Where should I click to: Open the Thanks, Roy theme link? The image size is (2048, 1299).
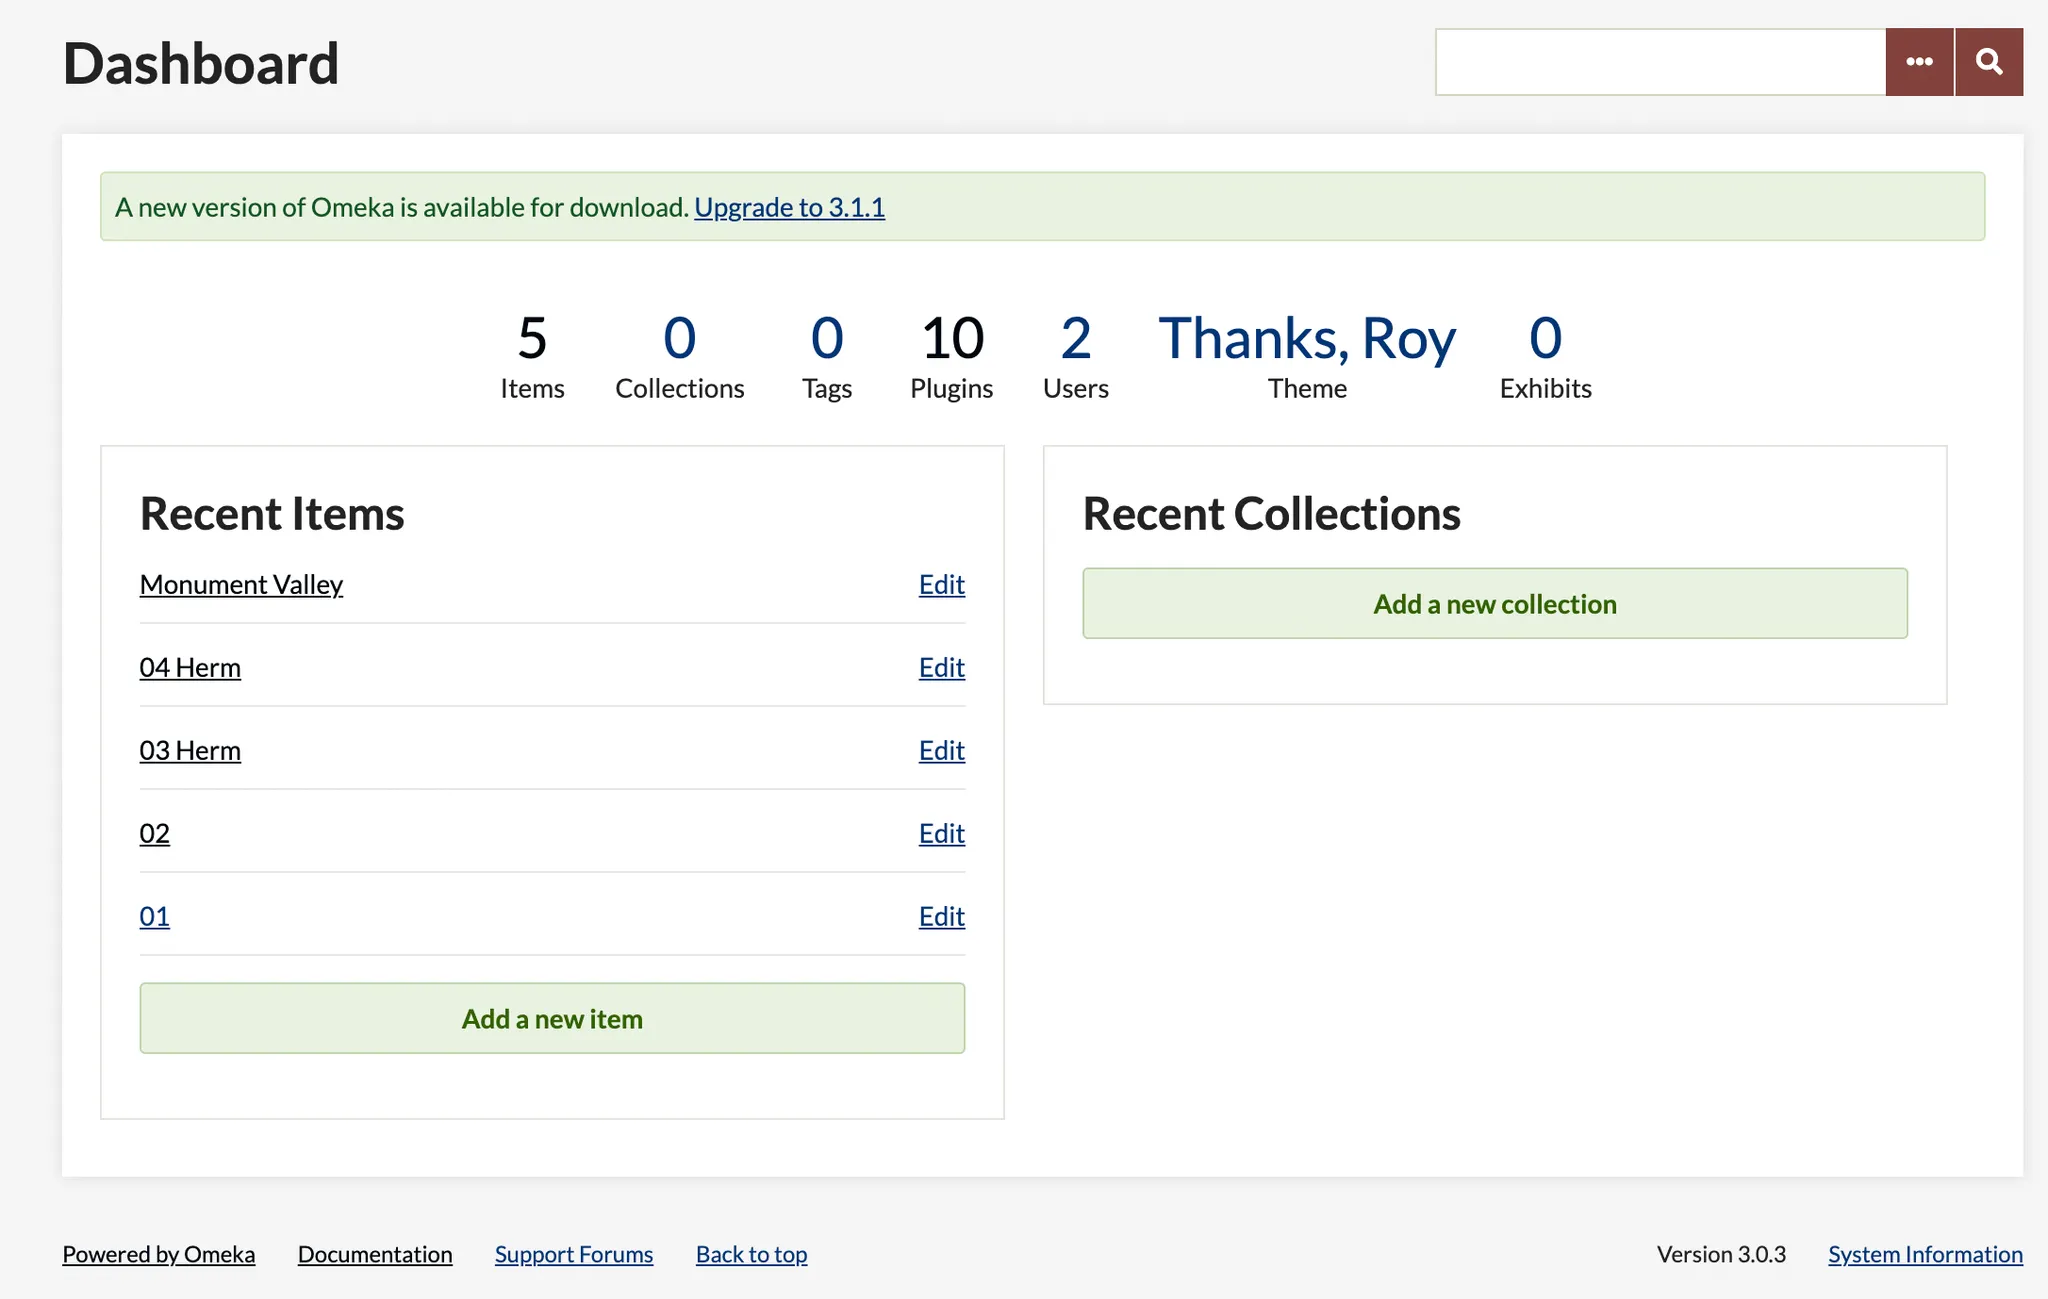[x=1306, y=338]
